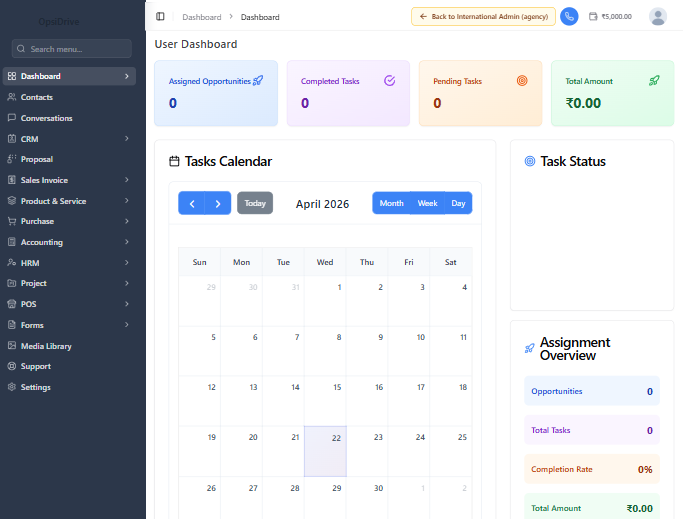683x519 pixels.
Task: Click the OpsiDrive logo text
Action: tap(59, 22)
